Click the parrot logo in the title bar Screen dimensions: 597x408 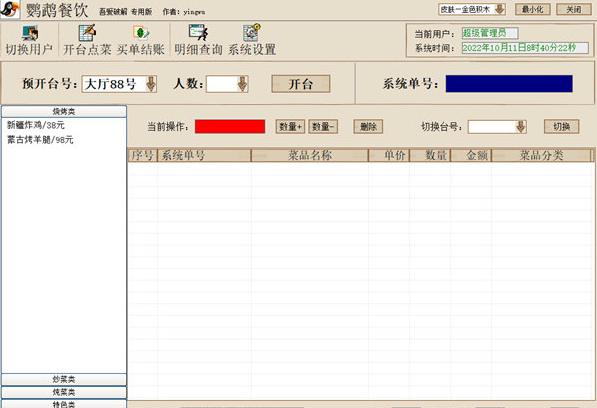10,10
